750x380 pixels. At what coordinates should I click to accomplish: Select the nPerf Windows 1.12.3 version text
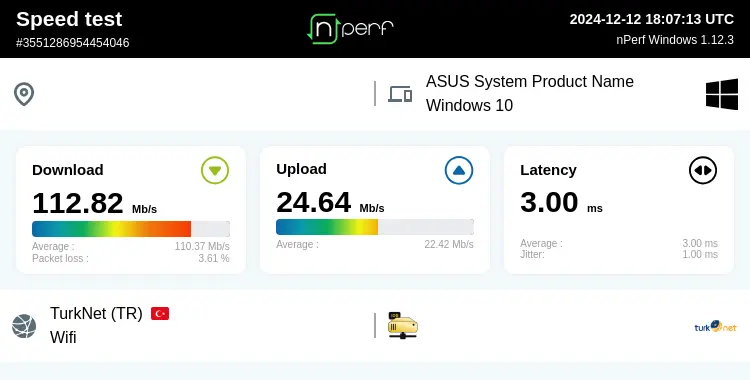tap(675, 40)
